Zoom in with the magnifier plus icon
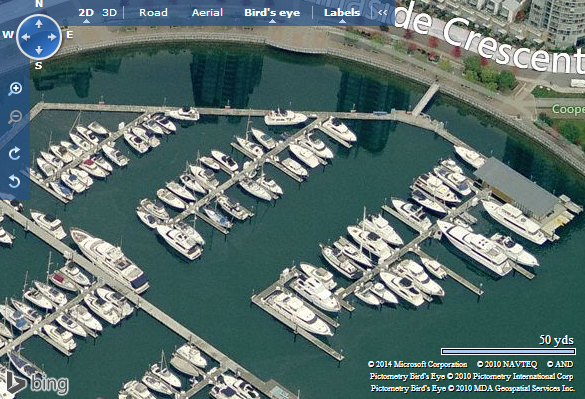Viewport: 585px width, 399px height. [15, 89]
